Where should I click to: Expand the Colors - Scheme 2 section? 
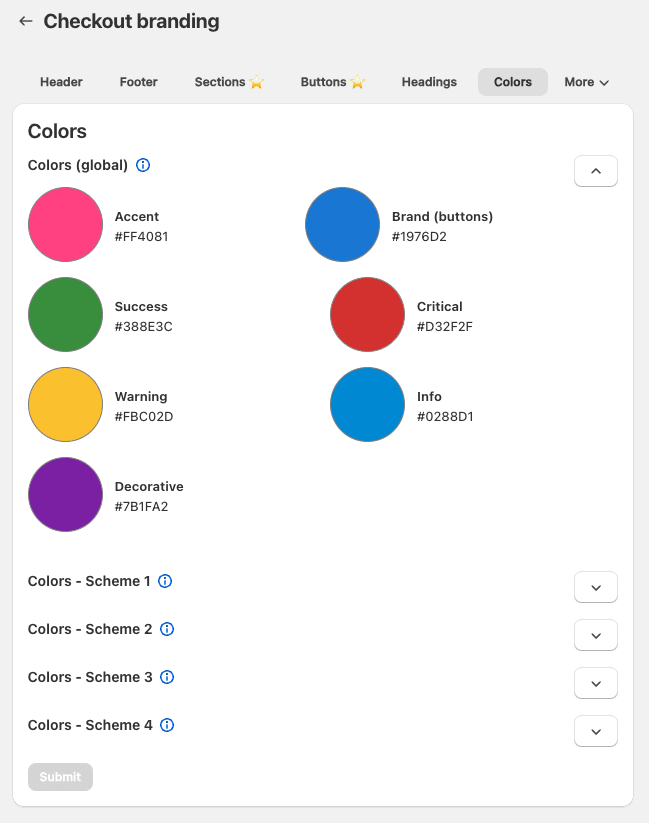click(595, 635)
